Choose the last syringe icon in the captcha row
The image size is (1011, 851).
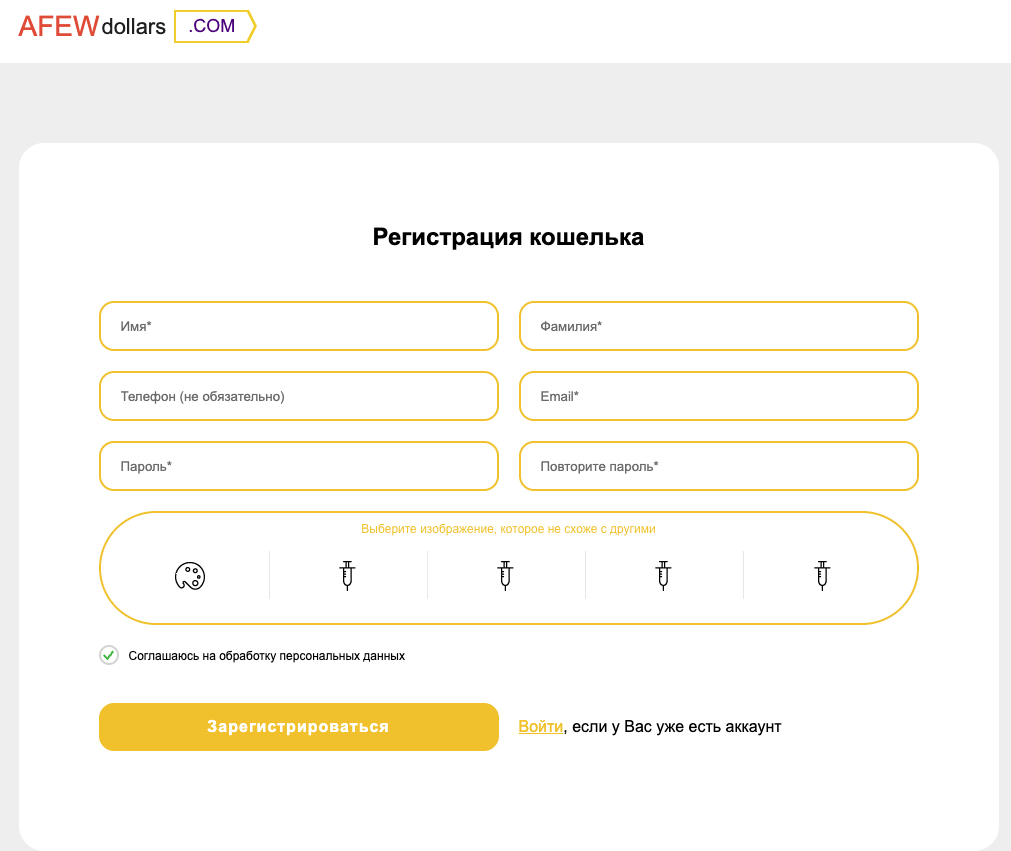[822, 575]
